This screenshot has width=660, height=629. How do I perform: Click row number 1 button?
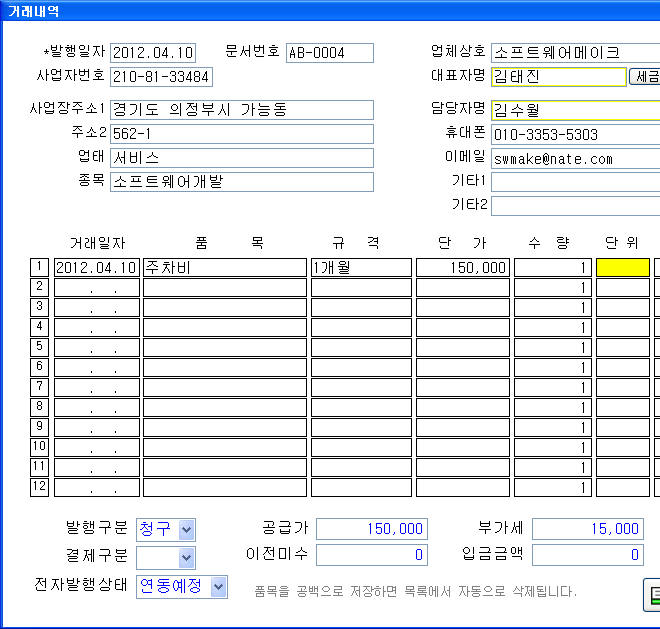point(40,268)
